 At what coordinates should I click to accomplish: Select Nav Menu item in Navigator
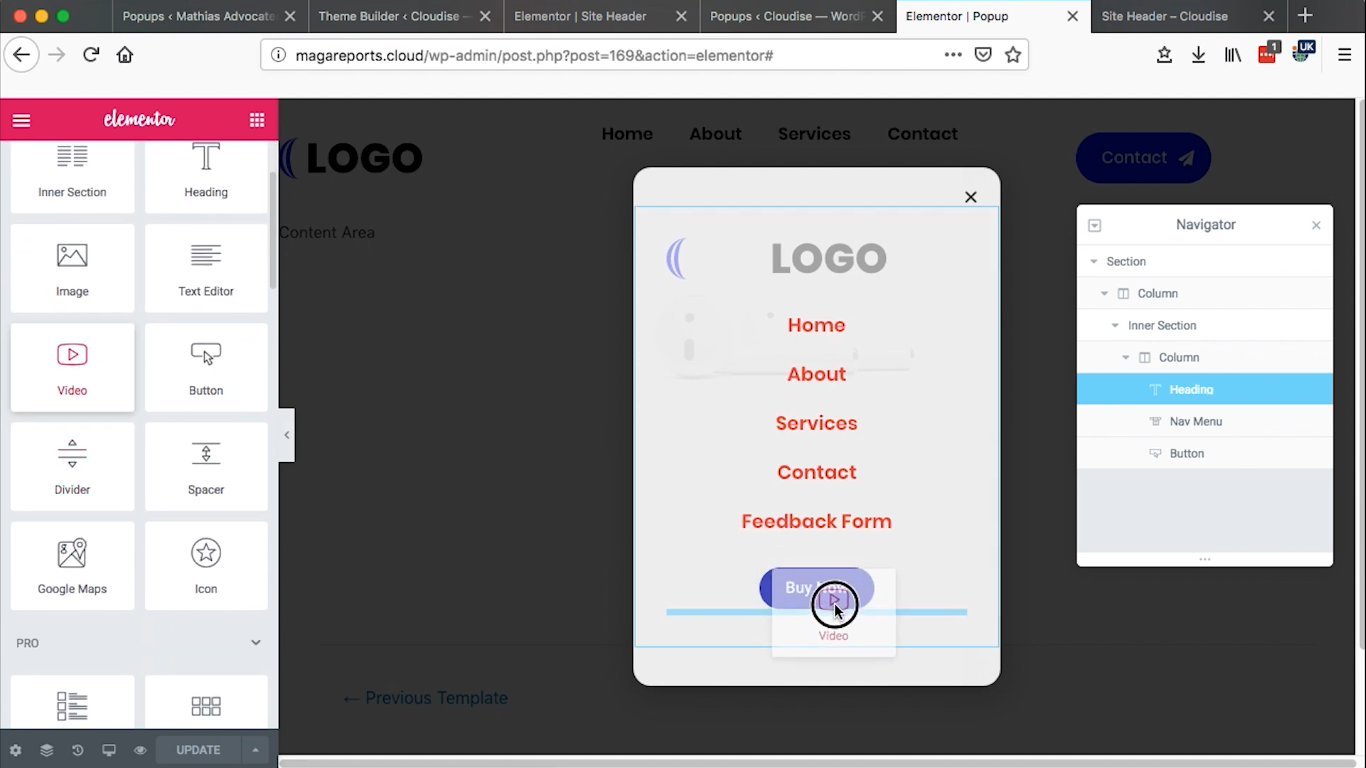coord(1205,421)
